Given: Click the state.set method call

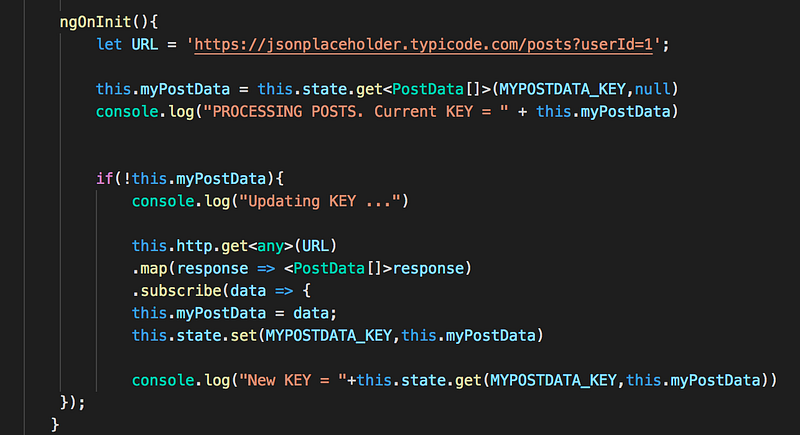Looking at the screenshot, I should [216, 336].
